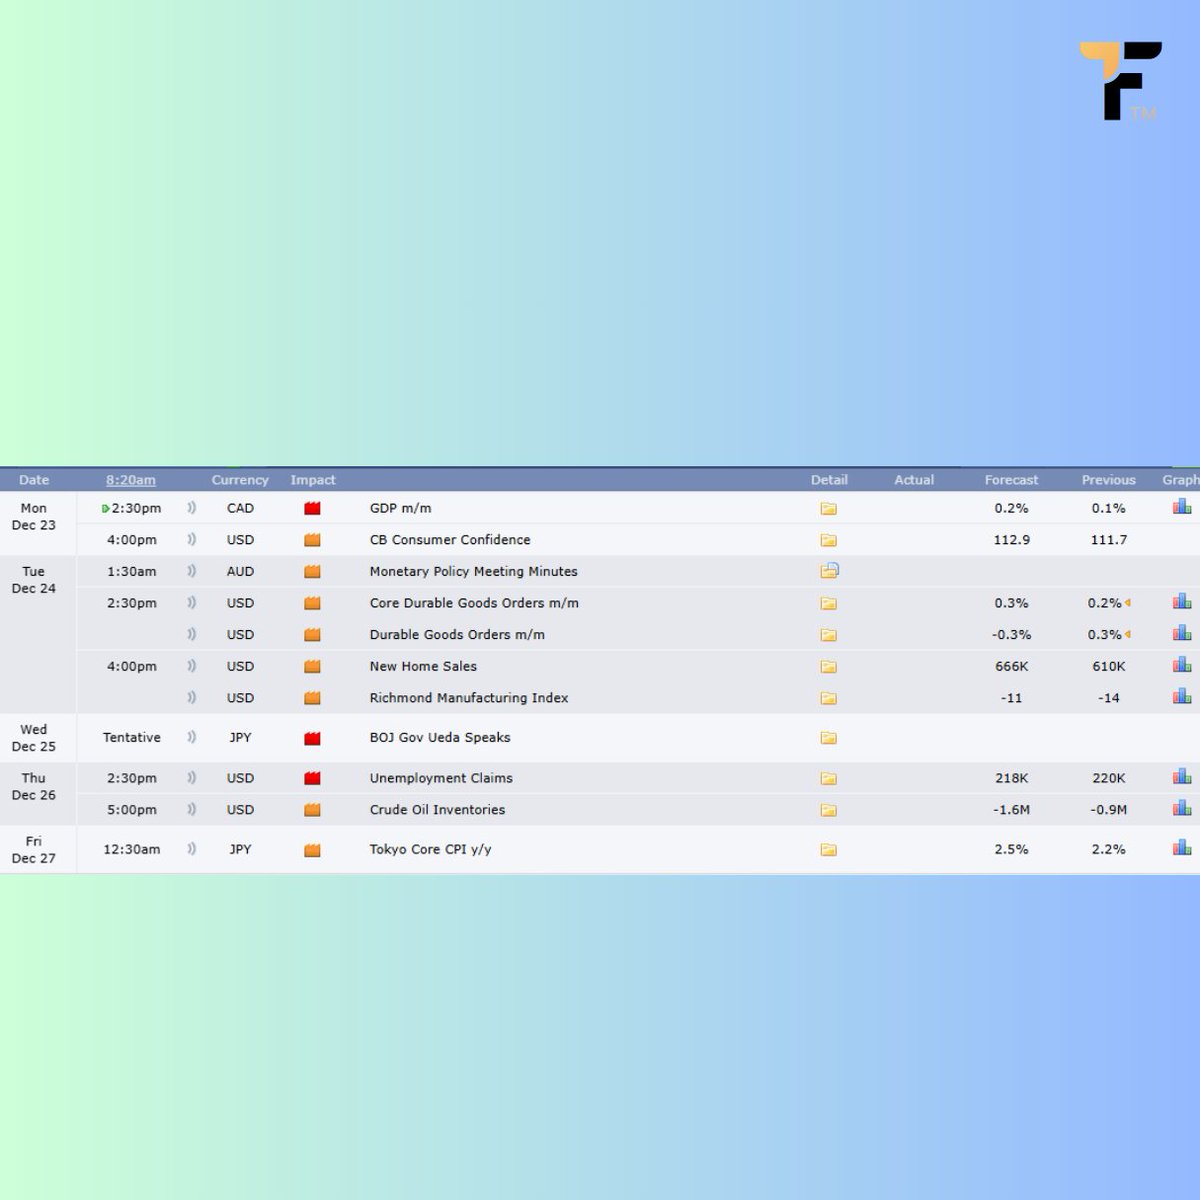Open detail folder for BOJ Gov Ueda Speaks

[x=828, y=738]
